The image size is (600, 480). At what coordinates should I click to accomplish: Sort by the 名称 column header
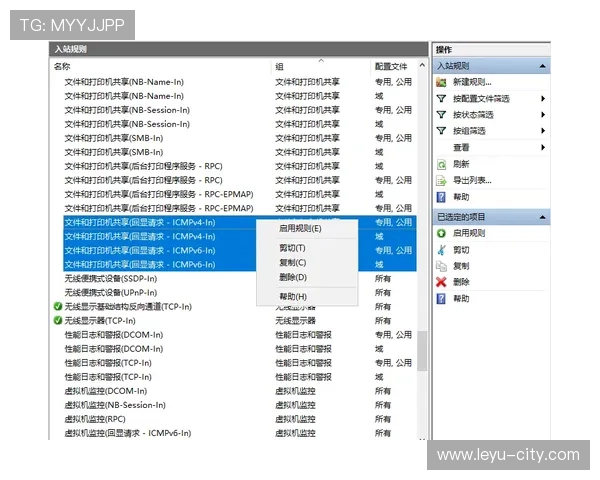click(62, 66)
